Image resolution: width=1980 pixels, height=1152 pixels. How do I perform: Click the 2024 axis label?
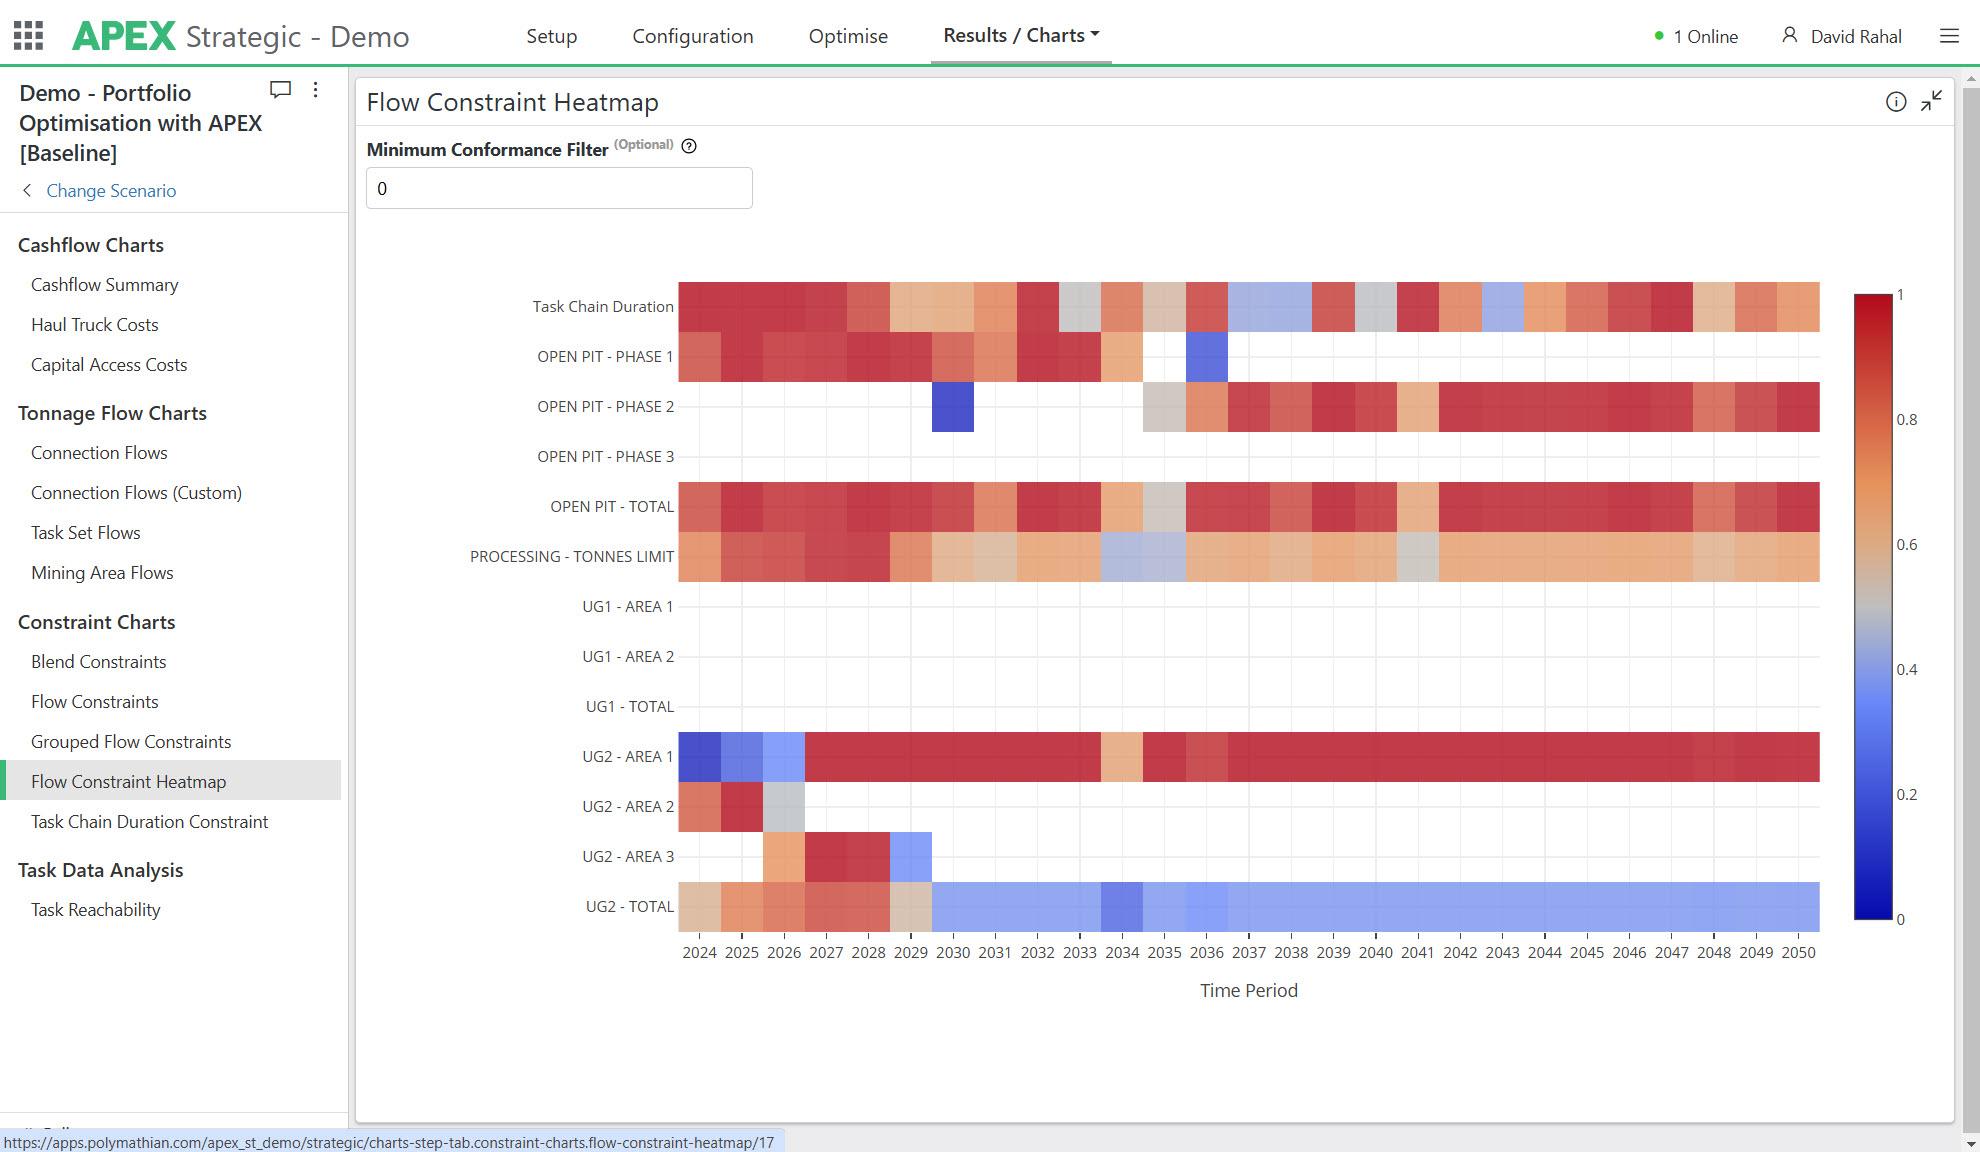coord(699,953)
